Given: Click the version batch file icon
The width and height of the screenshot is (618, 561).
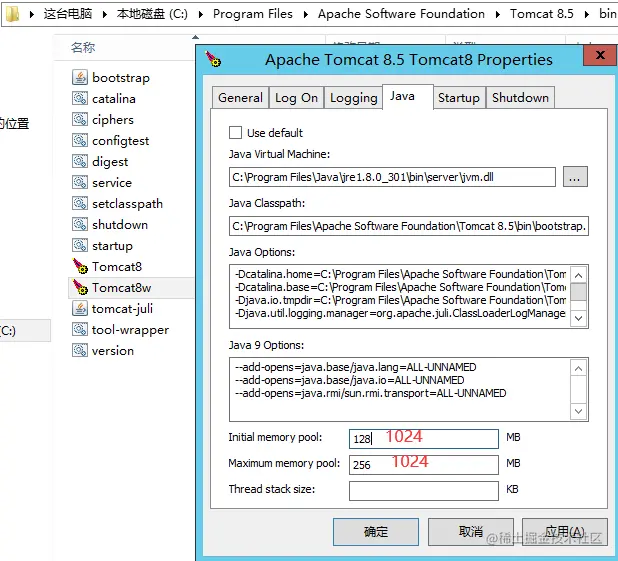Looking at the screenshot, I should tap(80, 350).
